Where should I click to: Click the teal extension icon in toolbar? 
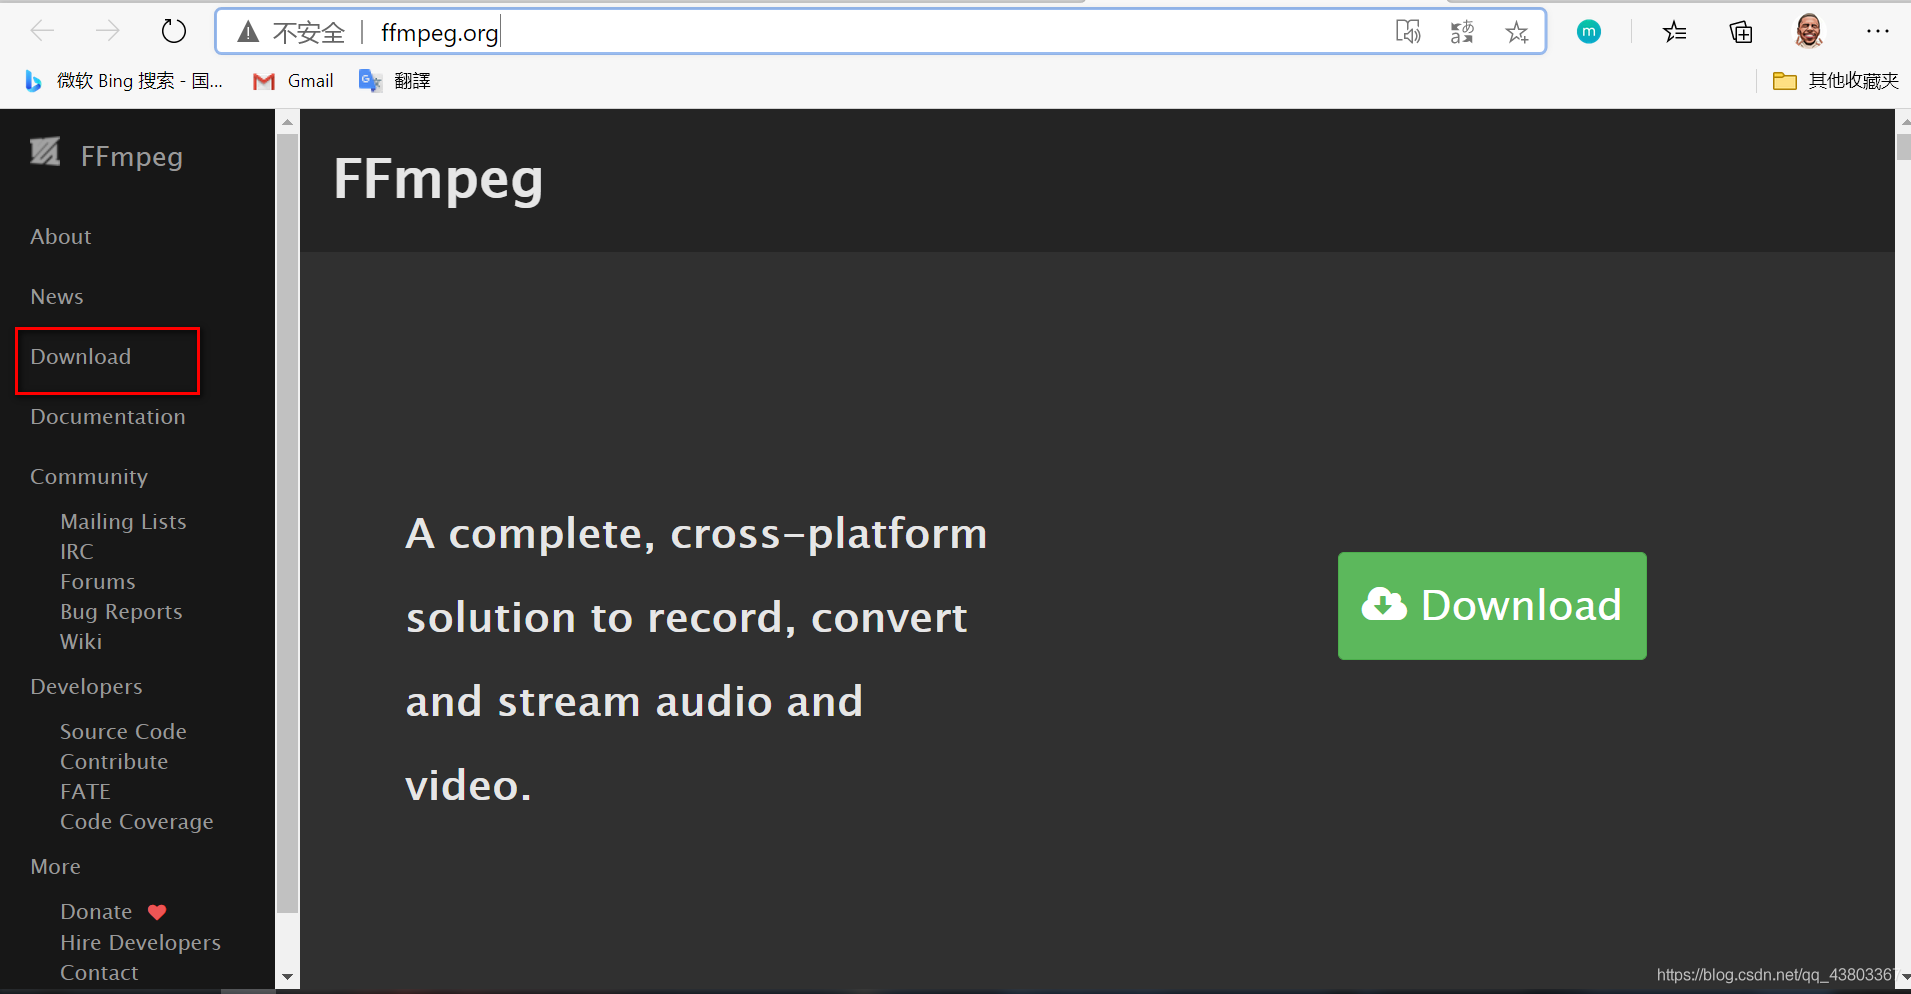tap(1589, 32)
